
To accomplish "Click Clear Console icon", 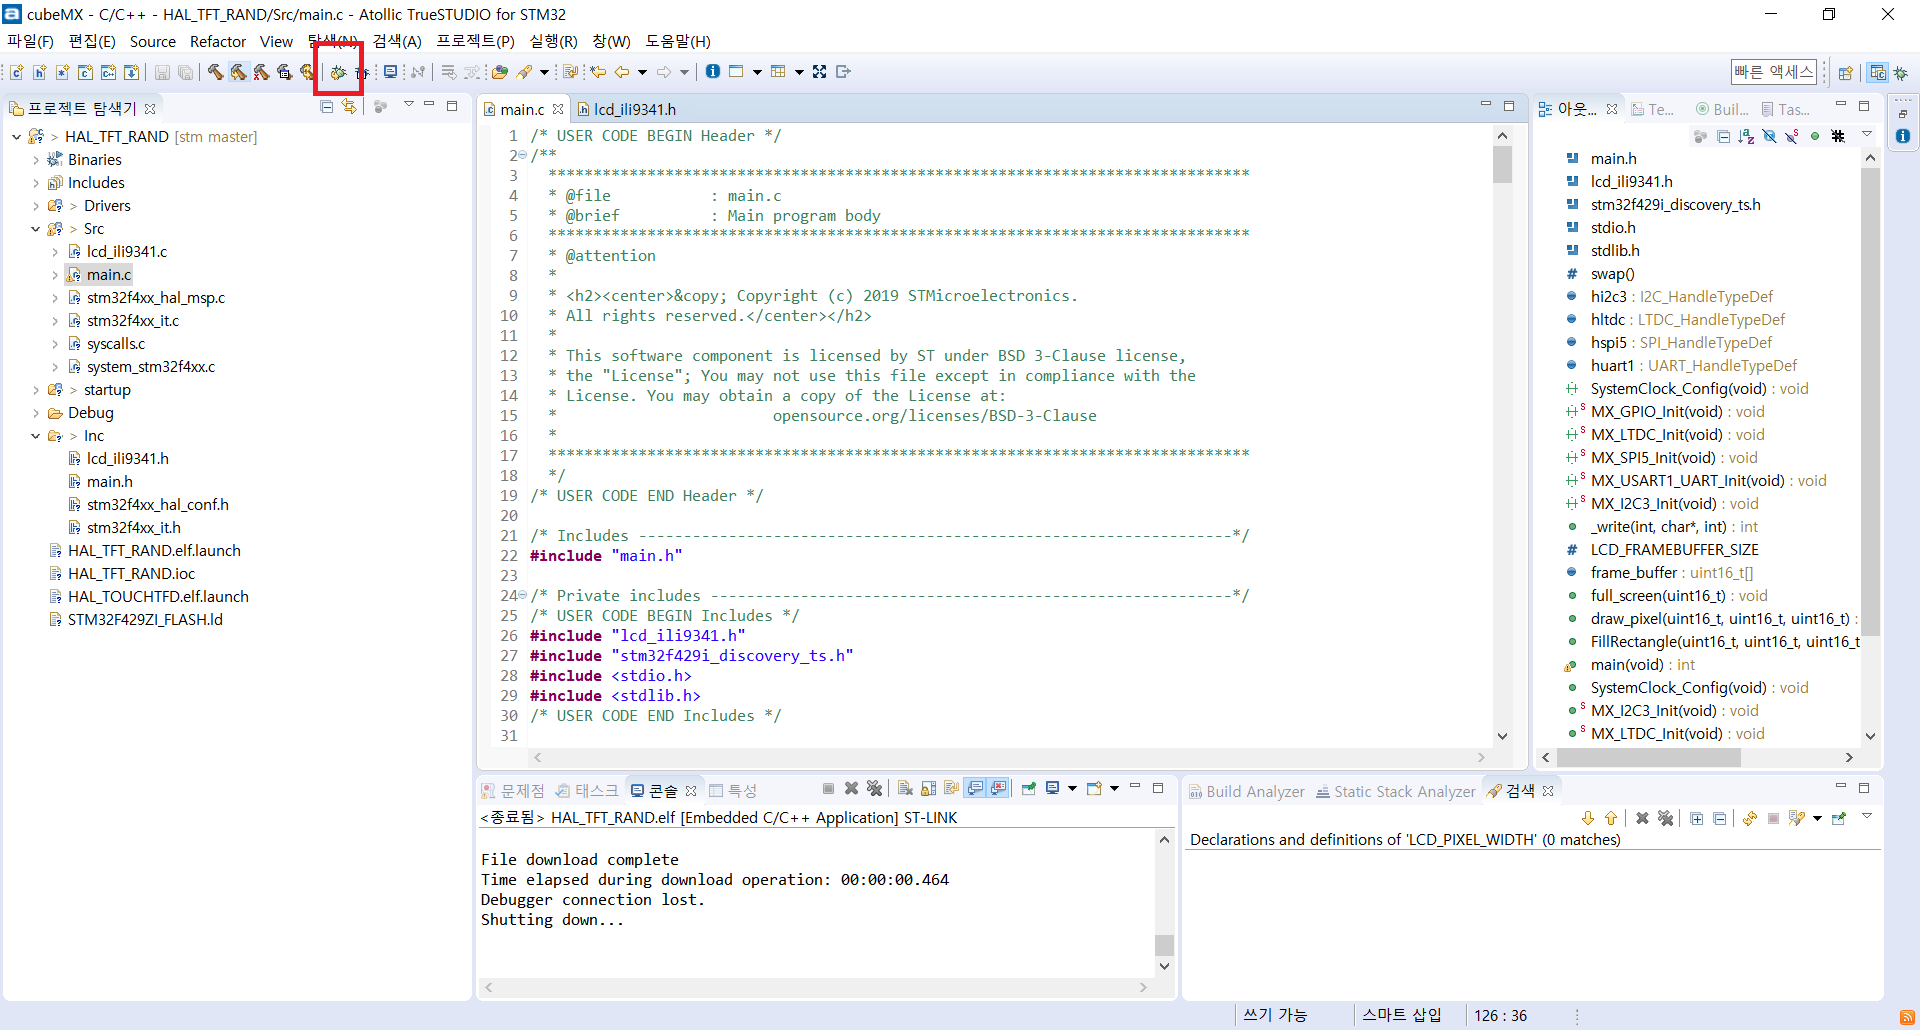I will click(x=904, y=789).
